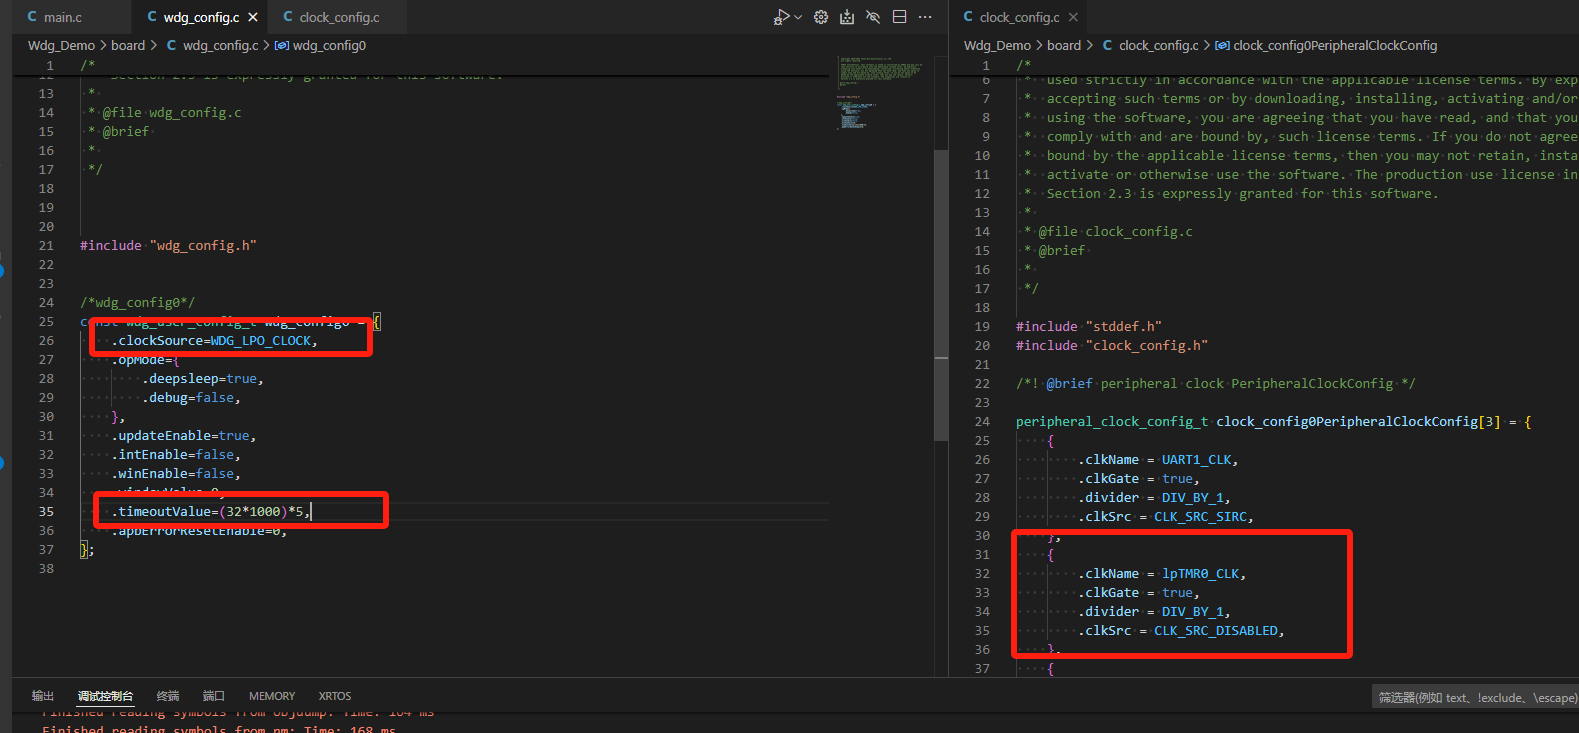1579x733 pixels.
Task: Click line number 21 in wdg_config.c
Action: click(46, 245)
